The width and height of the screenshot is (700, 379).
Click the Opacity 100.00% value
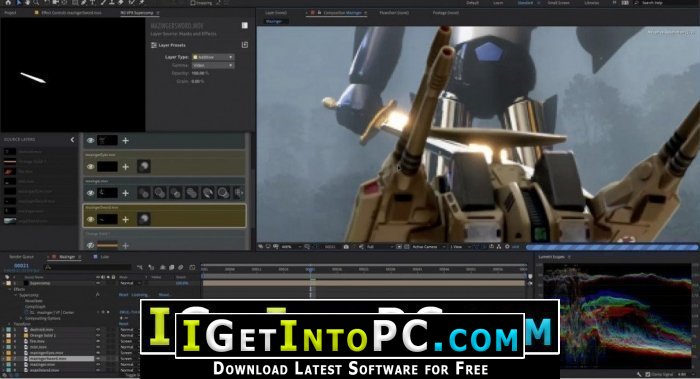(200, 73)
